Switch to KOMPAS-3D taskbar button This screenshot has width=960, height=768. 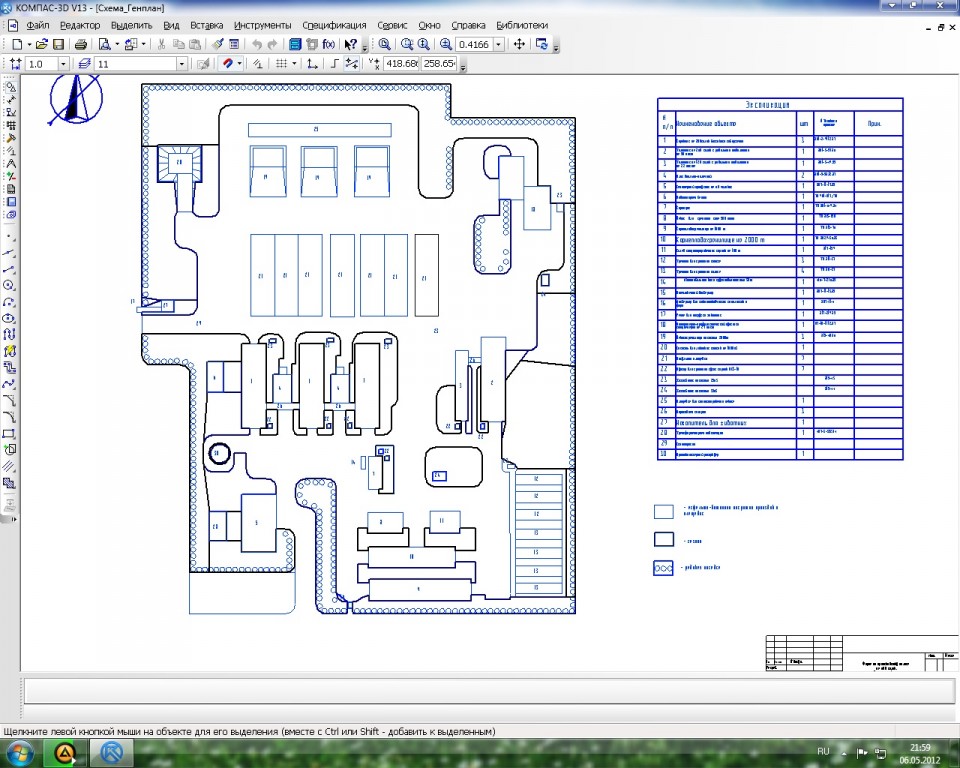point(113,753)
